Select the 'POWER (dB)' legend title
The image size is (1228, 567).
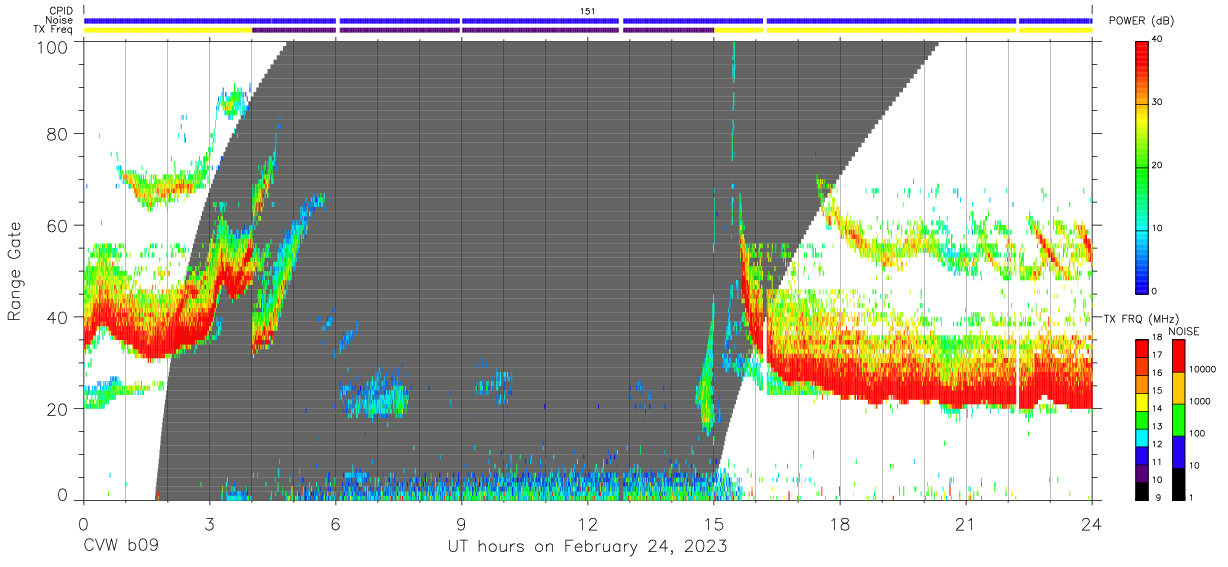tap(1141, 22)
